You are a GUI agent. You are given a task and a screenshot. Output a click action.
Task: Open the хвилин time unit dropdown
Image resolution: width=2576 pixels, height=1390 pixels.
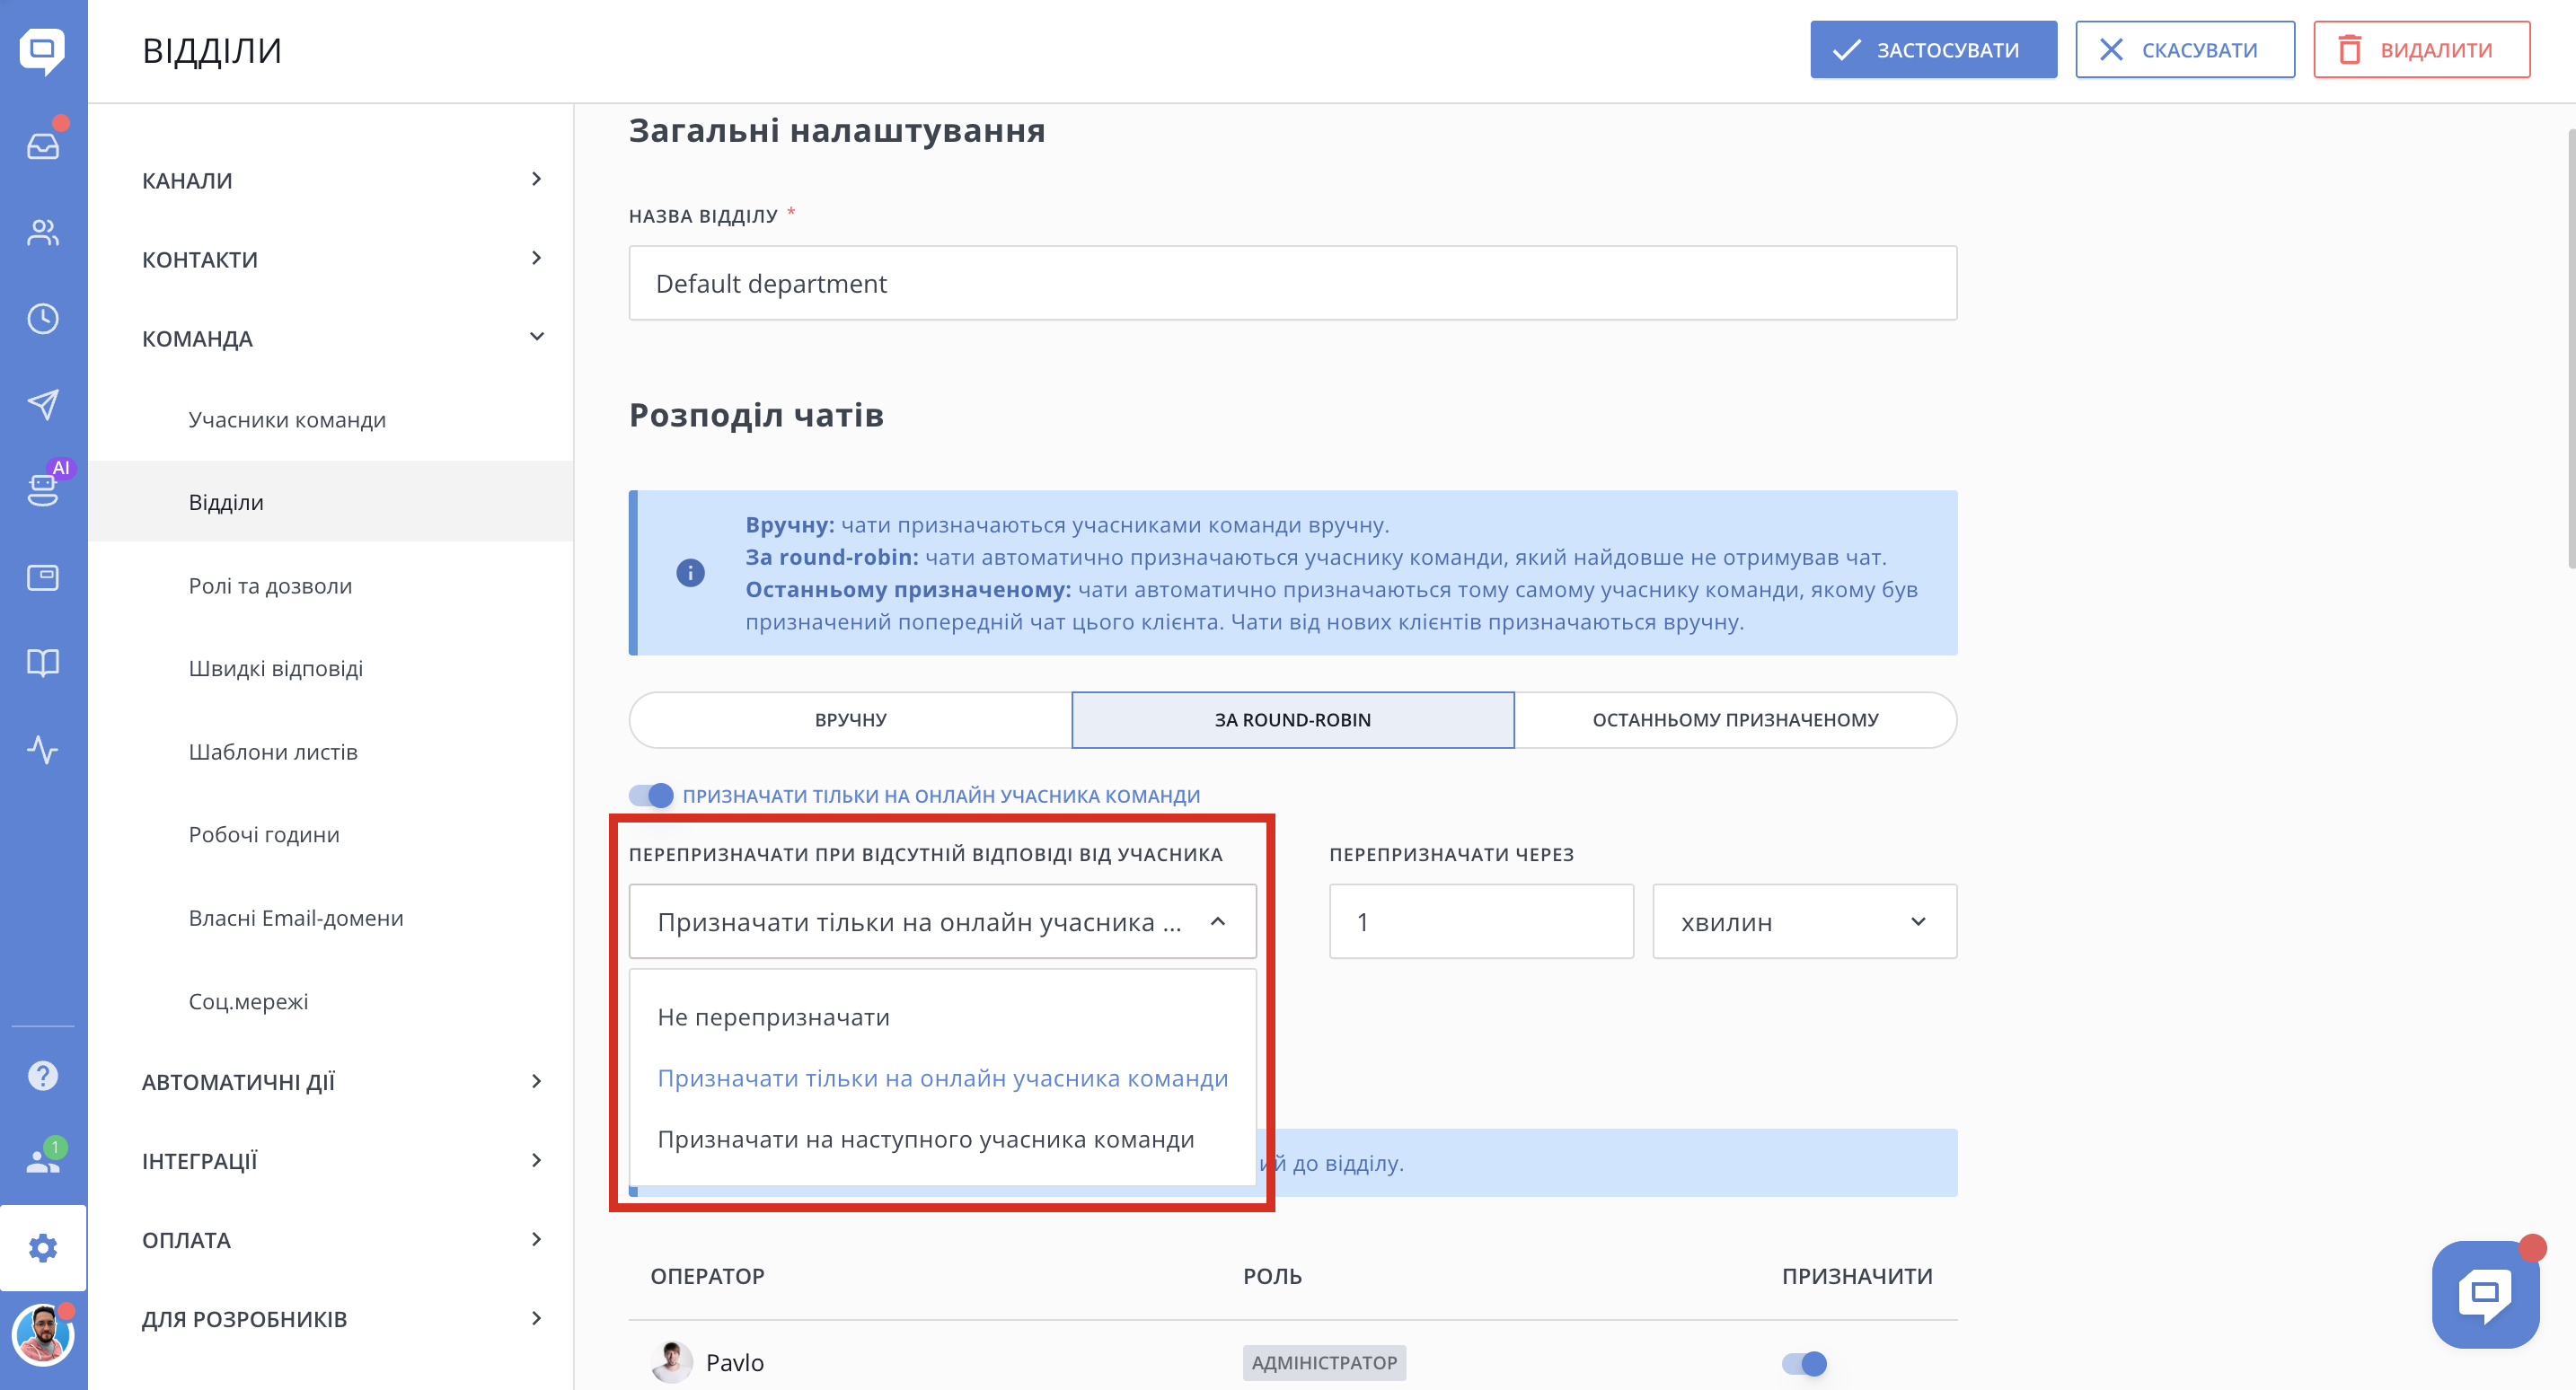[1804, 922]
